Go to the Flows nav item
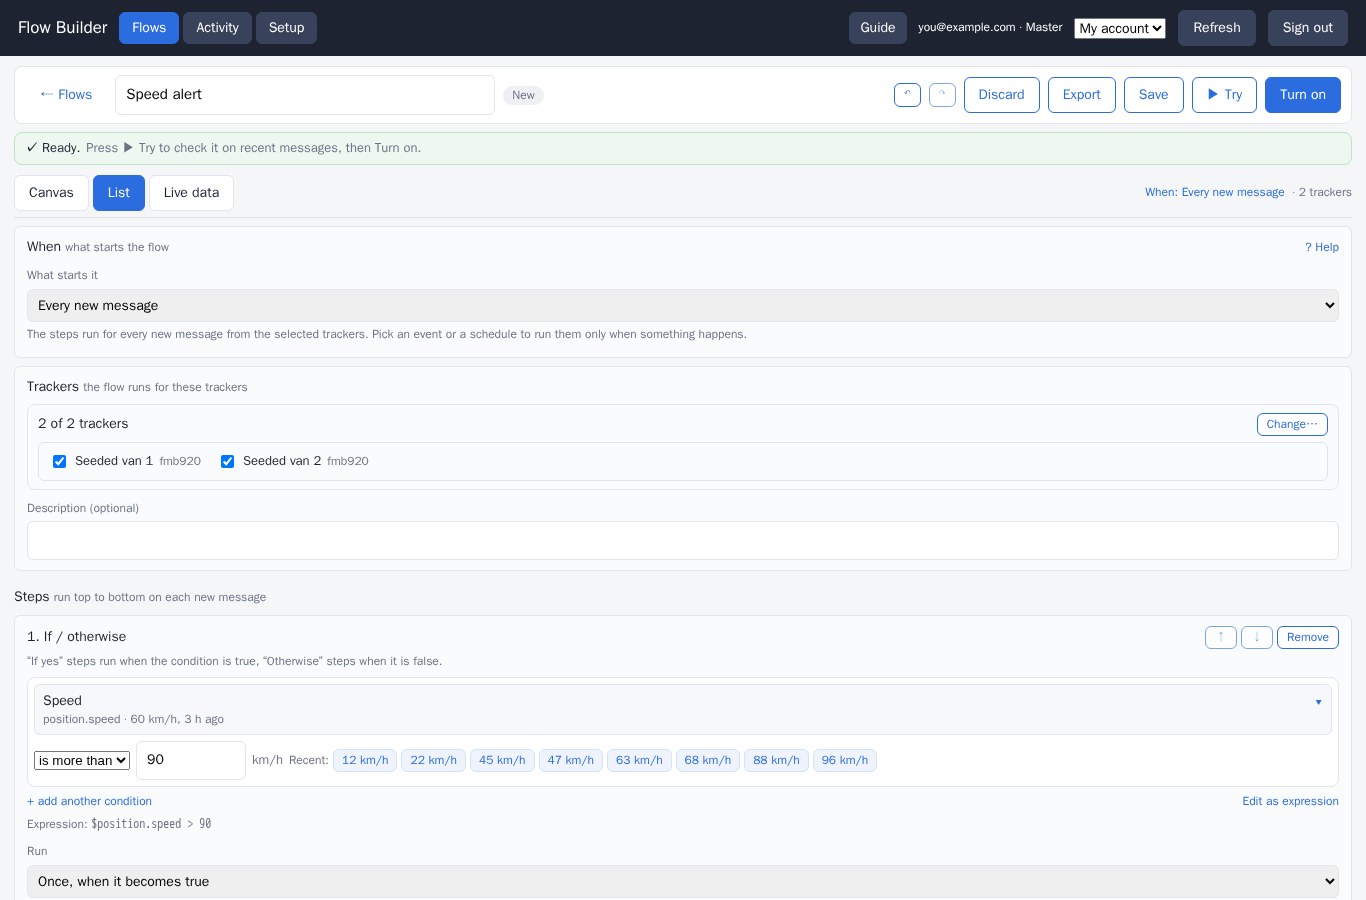The height and width of the screenshot is (900, 1366). tap(149, 28)
